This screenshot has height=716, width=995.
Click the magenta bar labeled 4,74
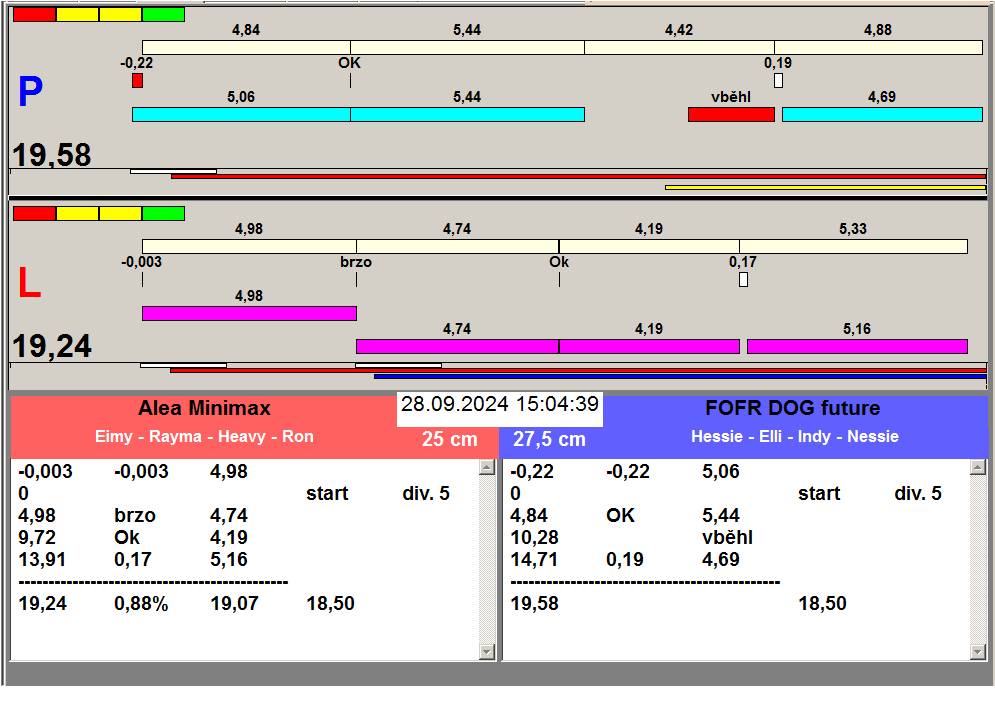click(458, 346)
